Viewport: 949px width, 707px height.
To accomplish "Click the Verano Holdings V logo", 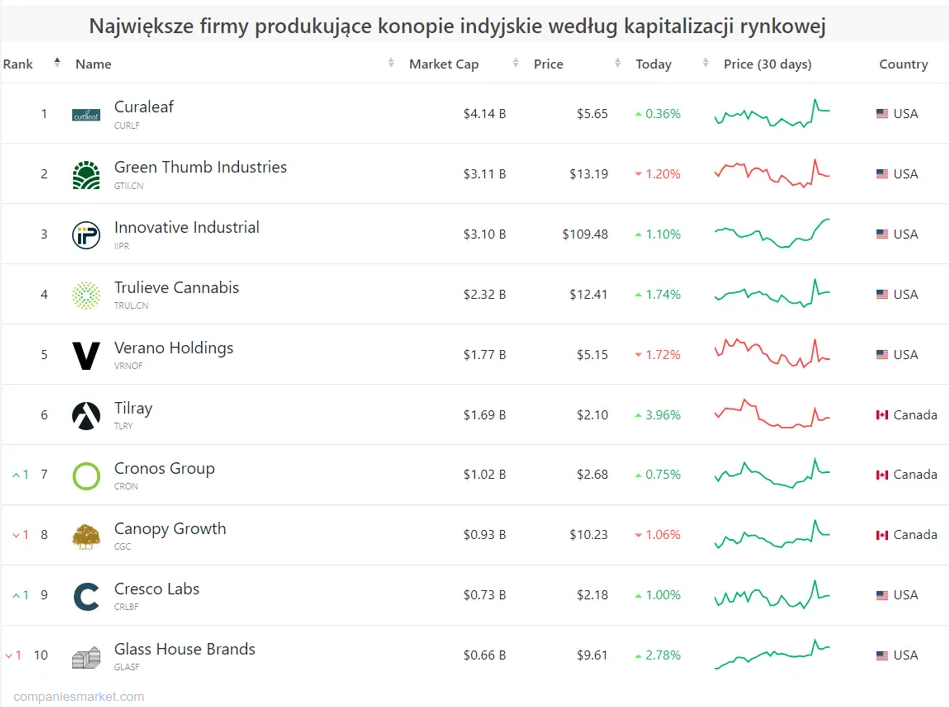I will [86, 355].
